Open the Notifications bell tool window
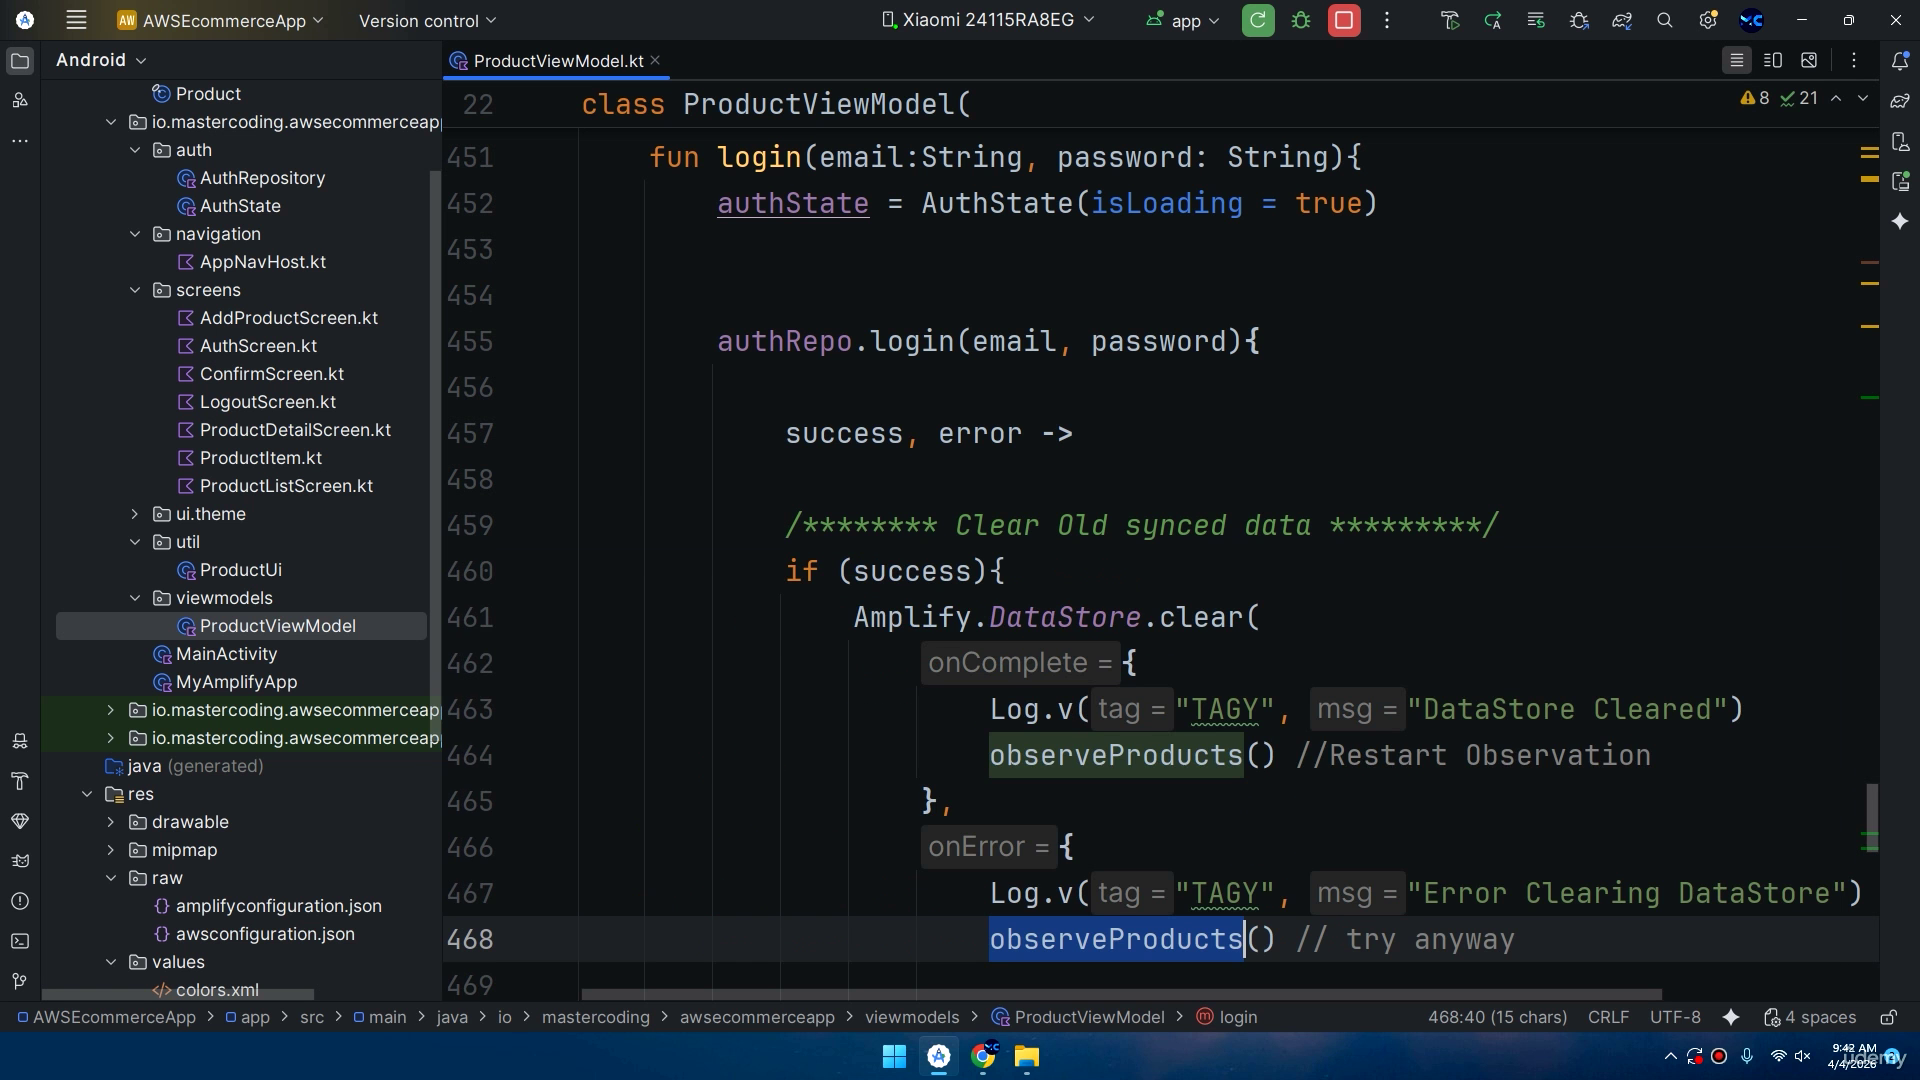This screenshot has height=1080, width=1920. 1900,61
